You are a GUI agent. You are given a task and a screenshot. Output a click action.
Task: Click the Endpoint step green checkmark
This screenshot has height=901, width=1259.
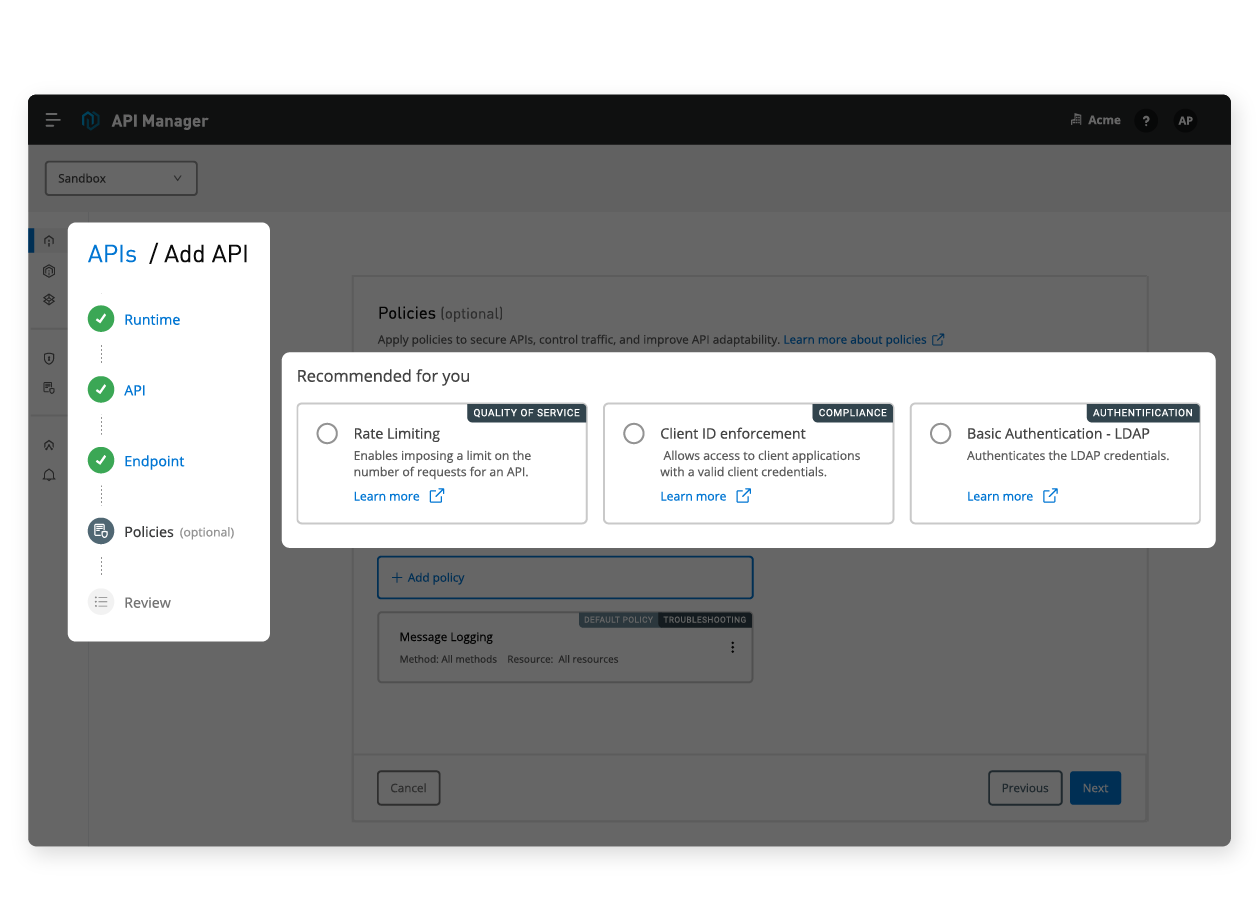tap(101, 460)
